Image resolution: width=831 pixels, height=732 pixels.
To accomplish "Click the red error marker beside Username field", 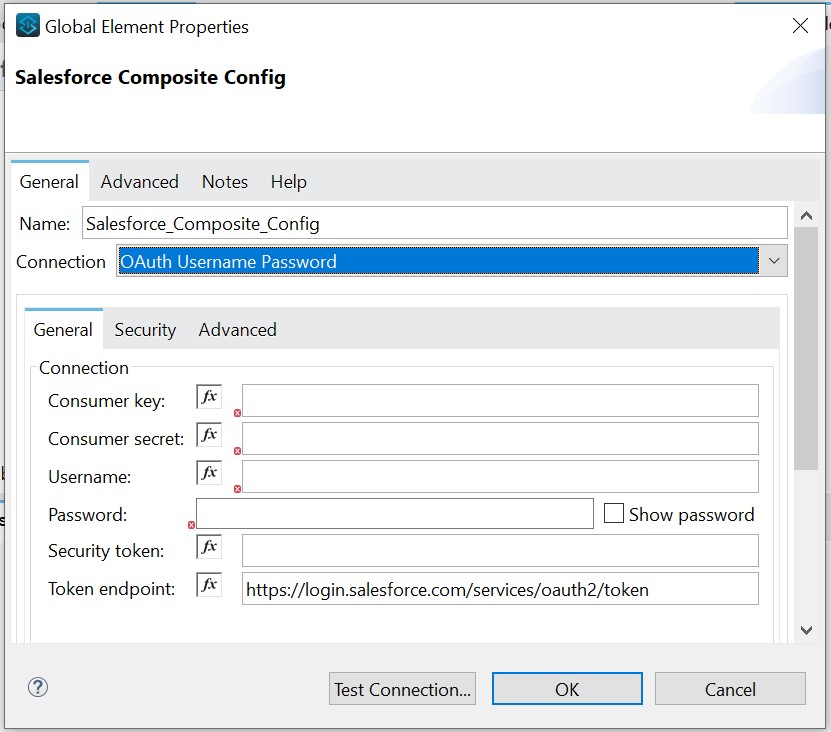I will [237, 489].
